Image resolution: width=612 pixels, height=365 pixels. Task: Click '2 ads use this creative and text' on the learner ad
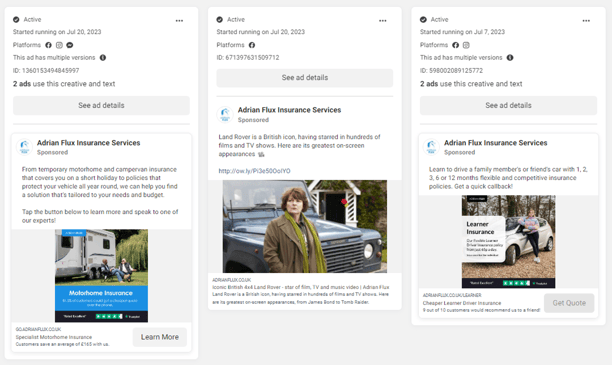pyautogui.click(x=471, y=84)
